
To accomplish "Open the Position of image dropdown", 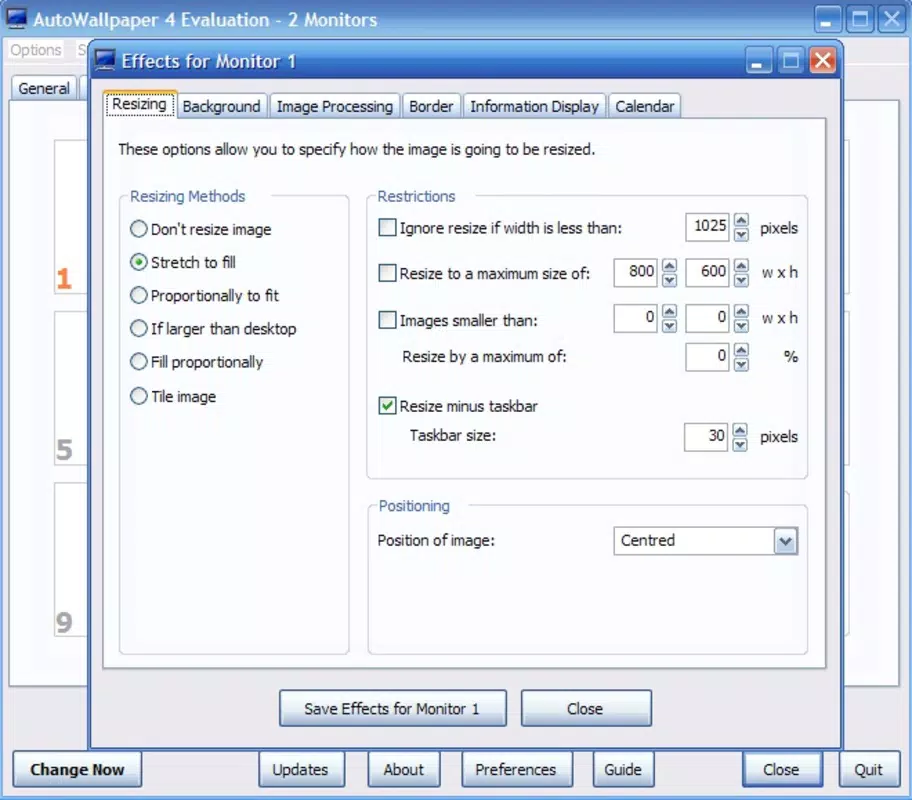I will pyautogui.click(x=785, y=541).
